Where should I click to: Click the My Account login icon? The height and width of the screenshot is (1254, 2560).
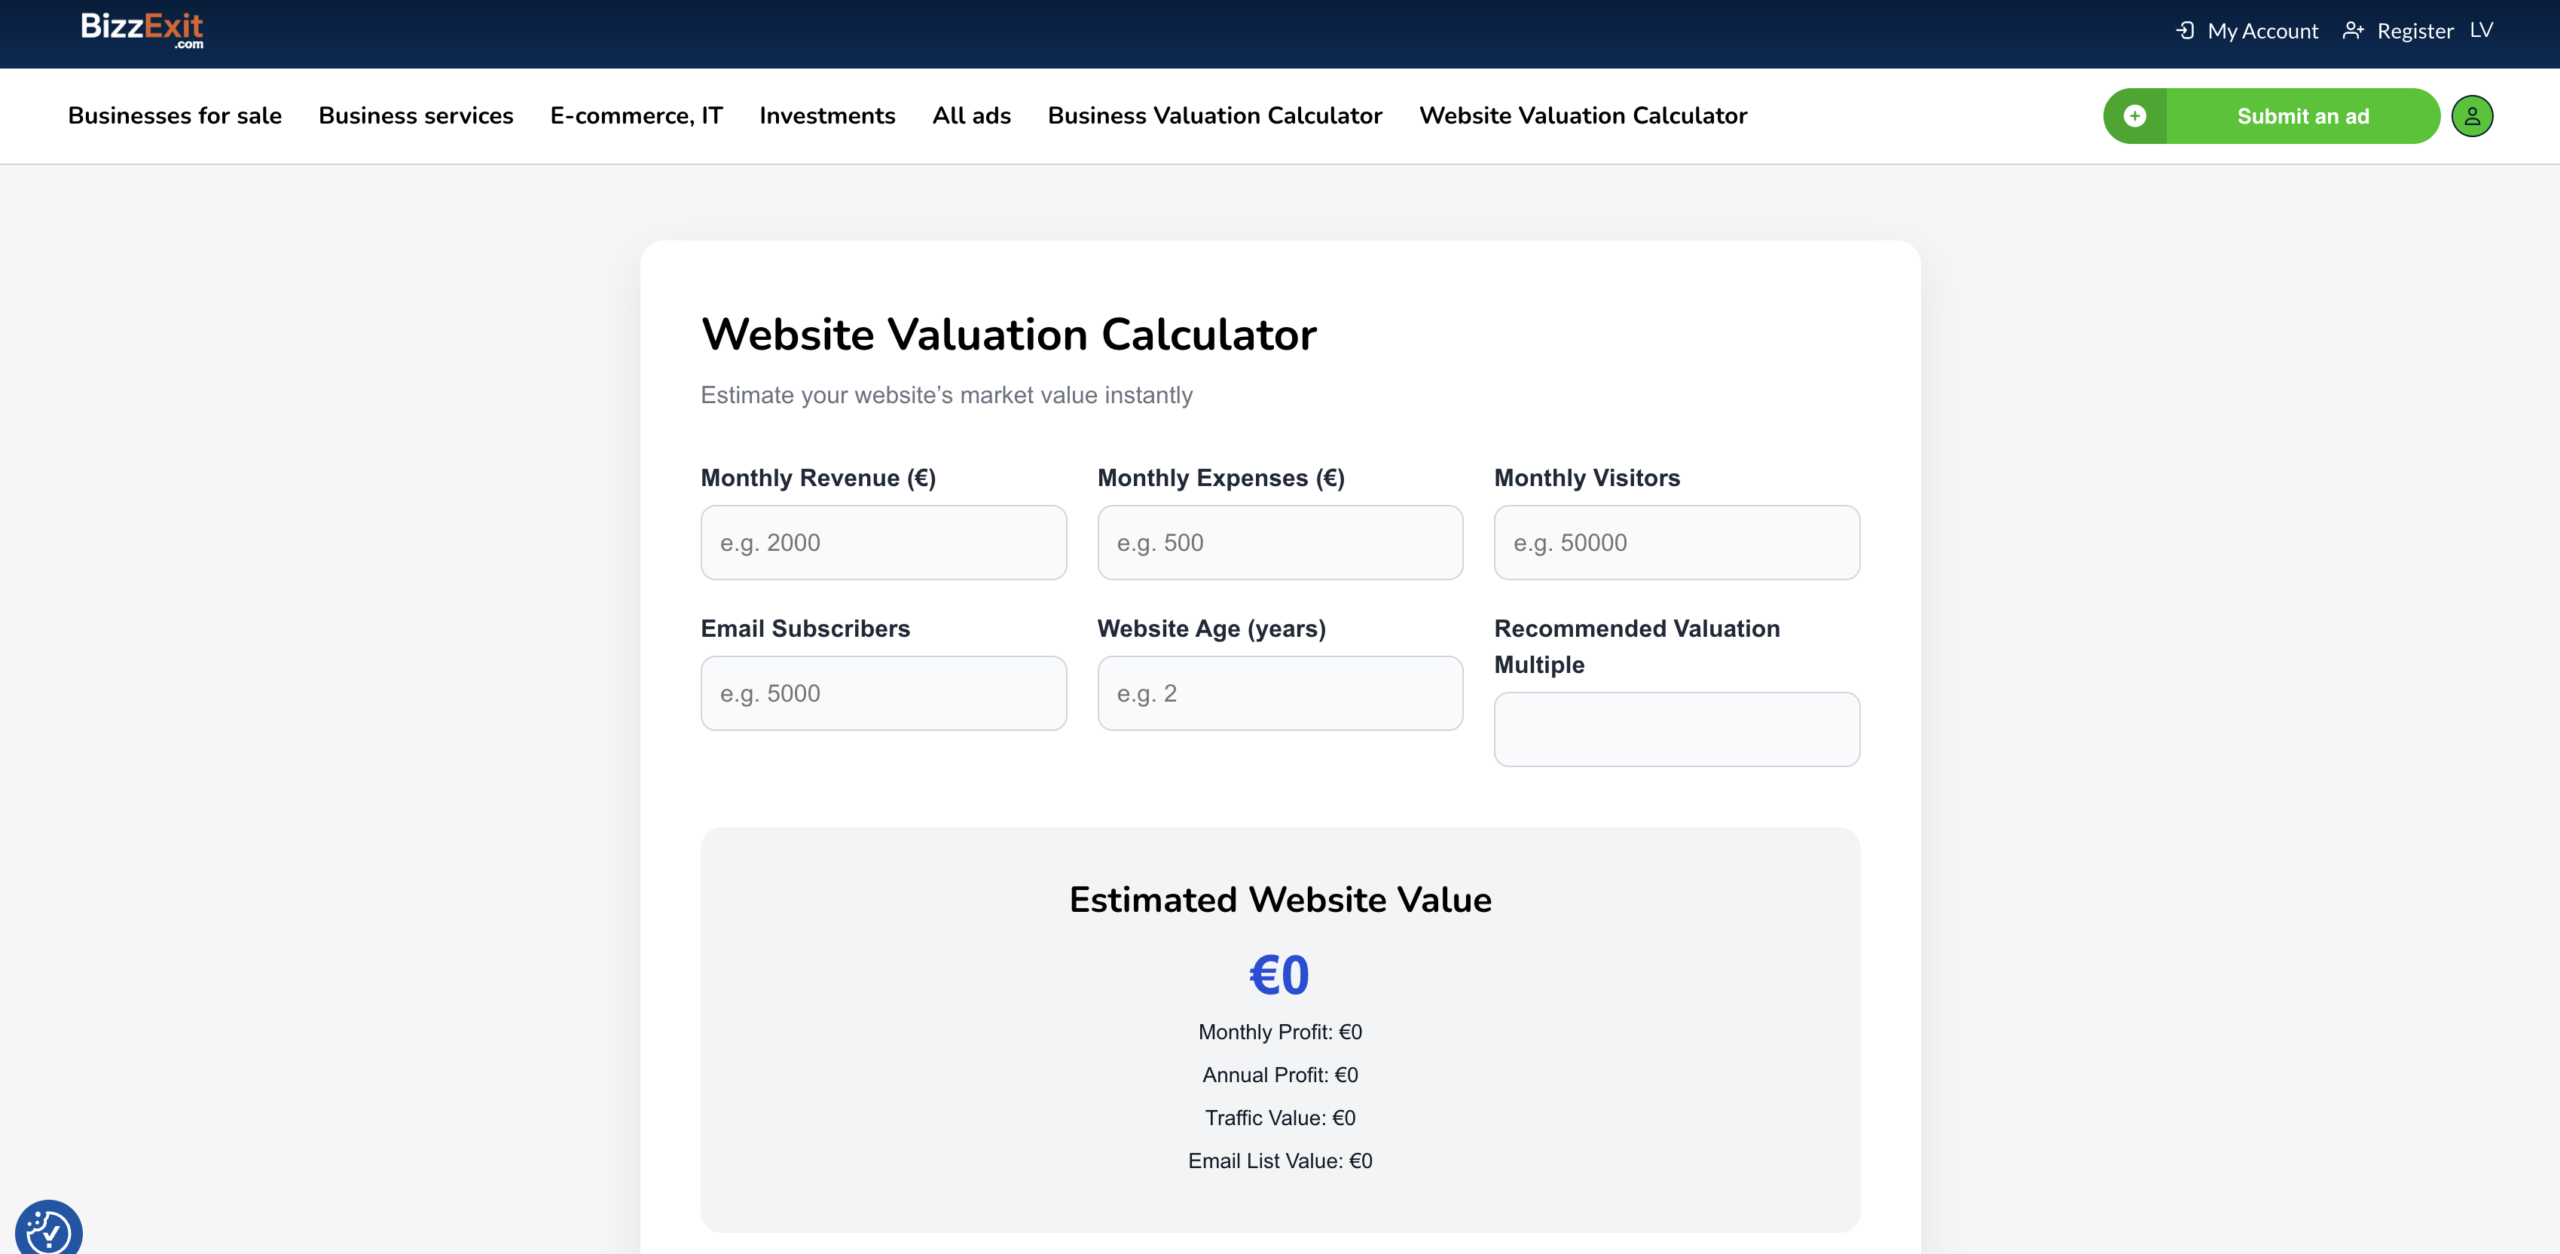(x=2185, y=31)
